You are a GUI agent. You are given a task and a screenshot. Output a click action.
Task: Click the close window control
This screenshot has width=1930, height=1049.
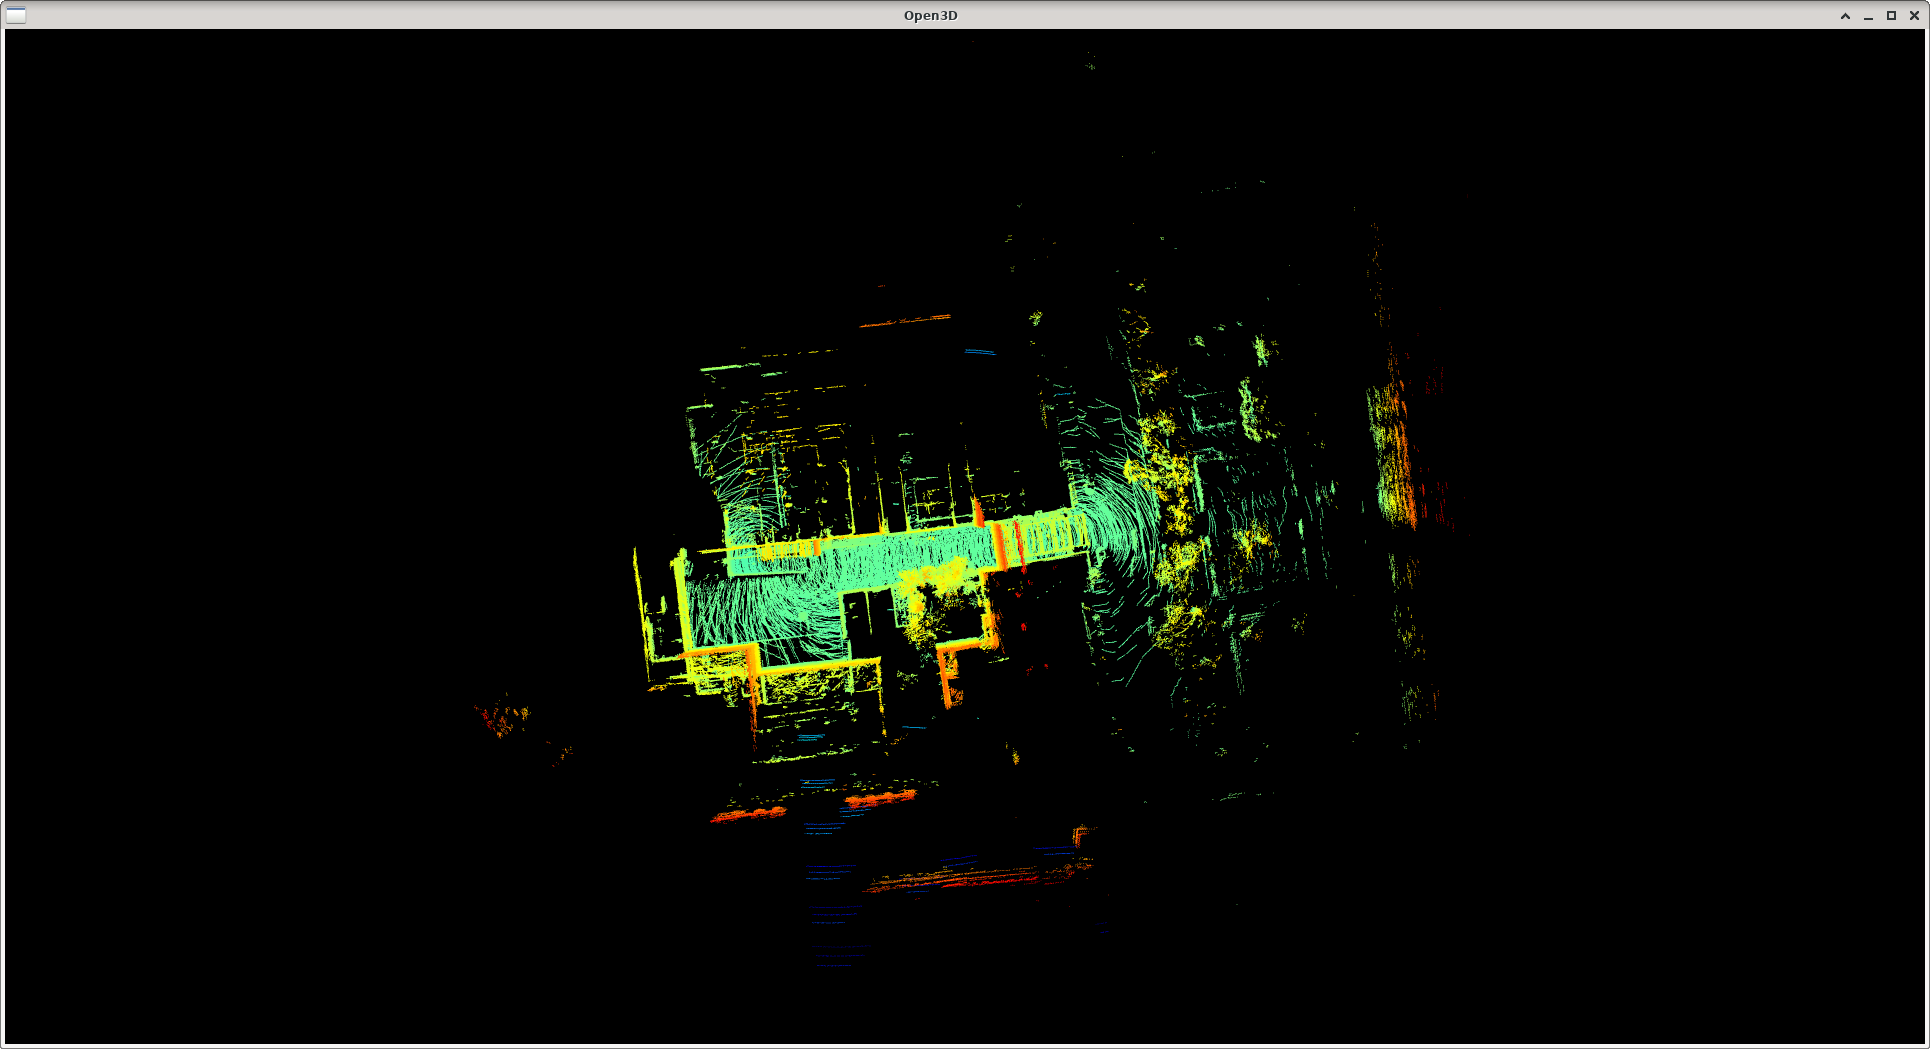tap(1914, 15)
